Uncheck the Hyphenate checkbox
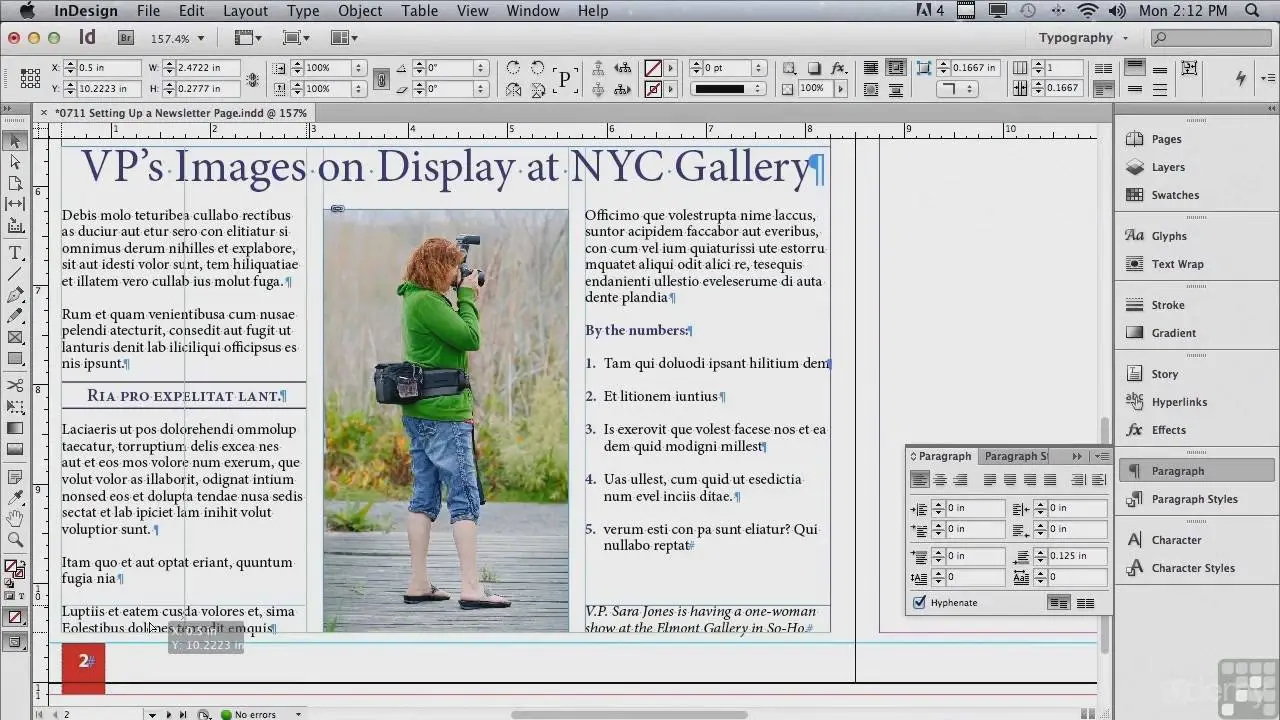Image resolution: width=1280 pixels, height=720 pixels. 920,603
